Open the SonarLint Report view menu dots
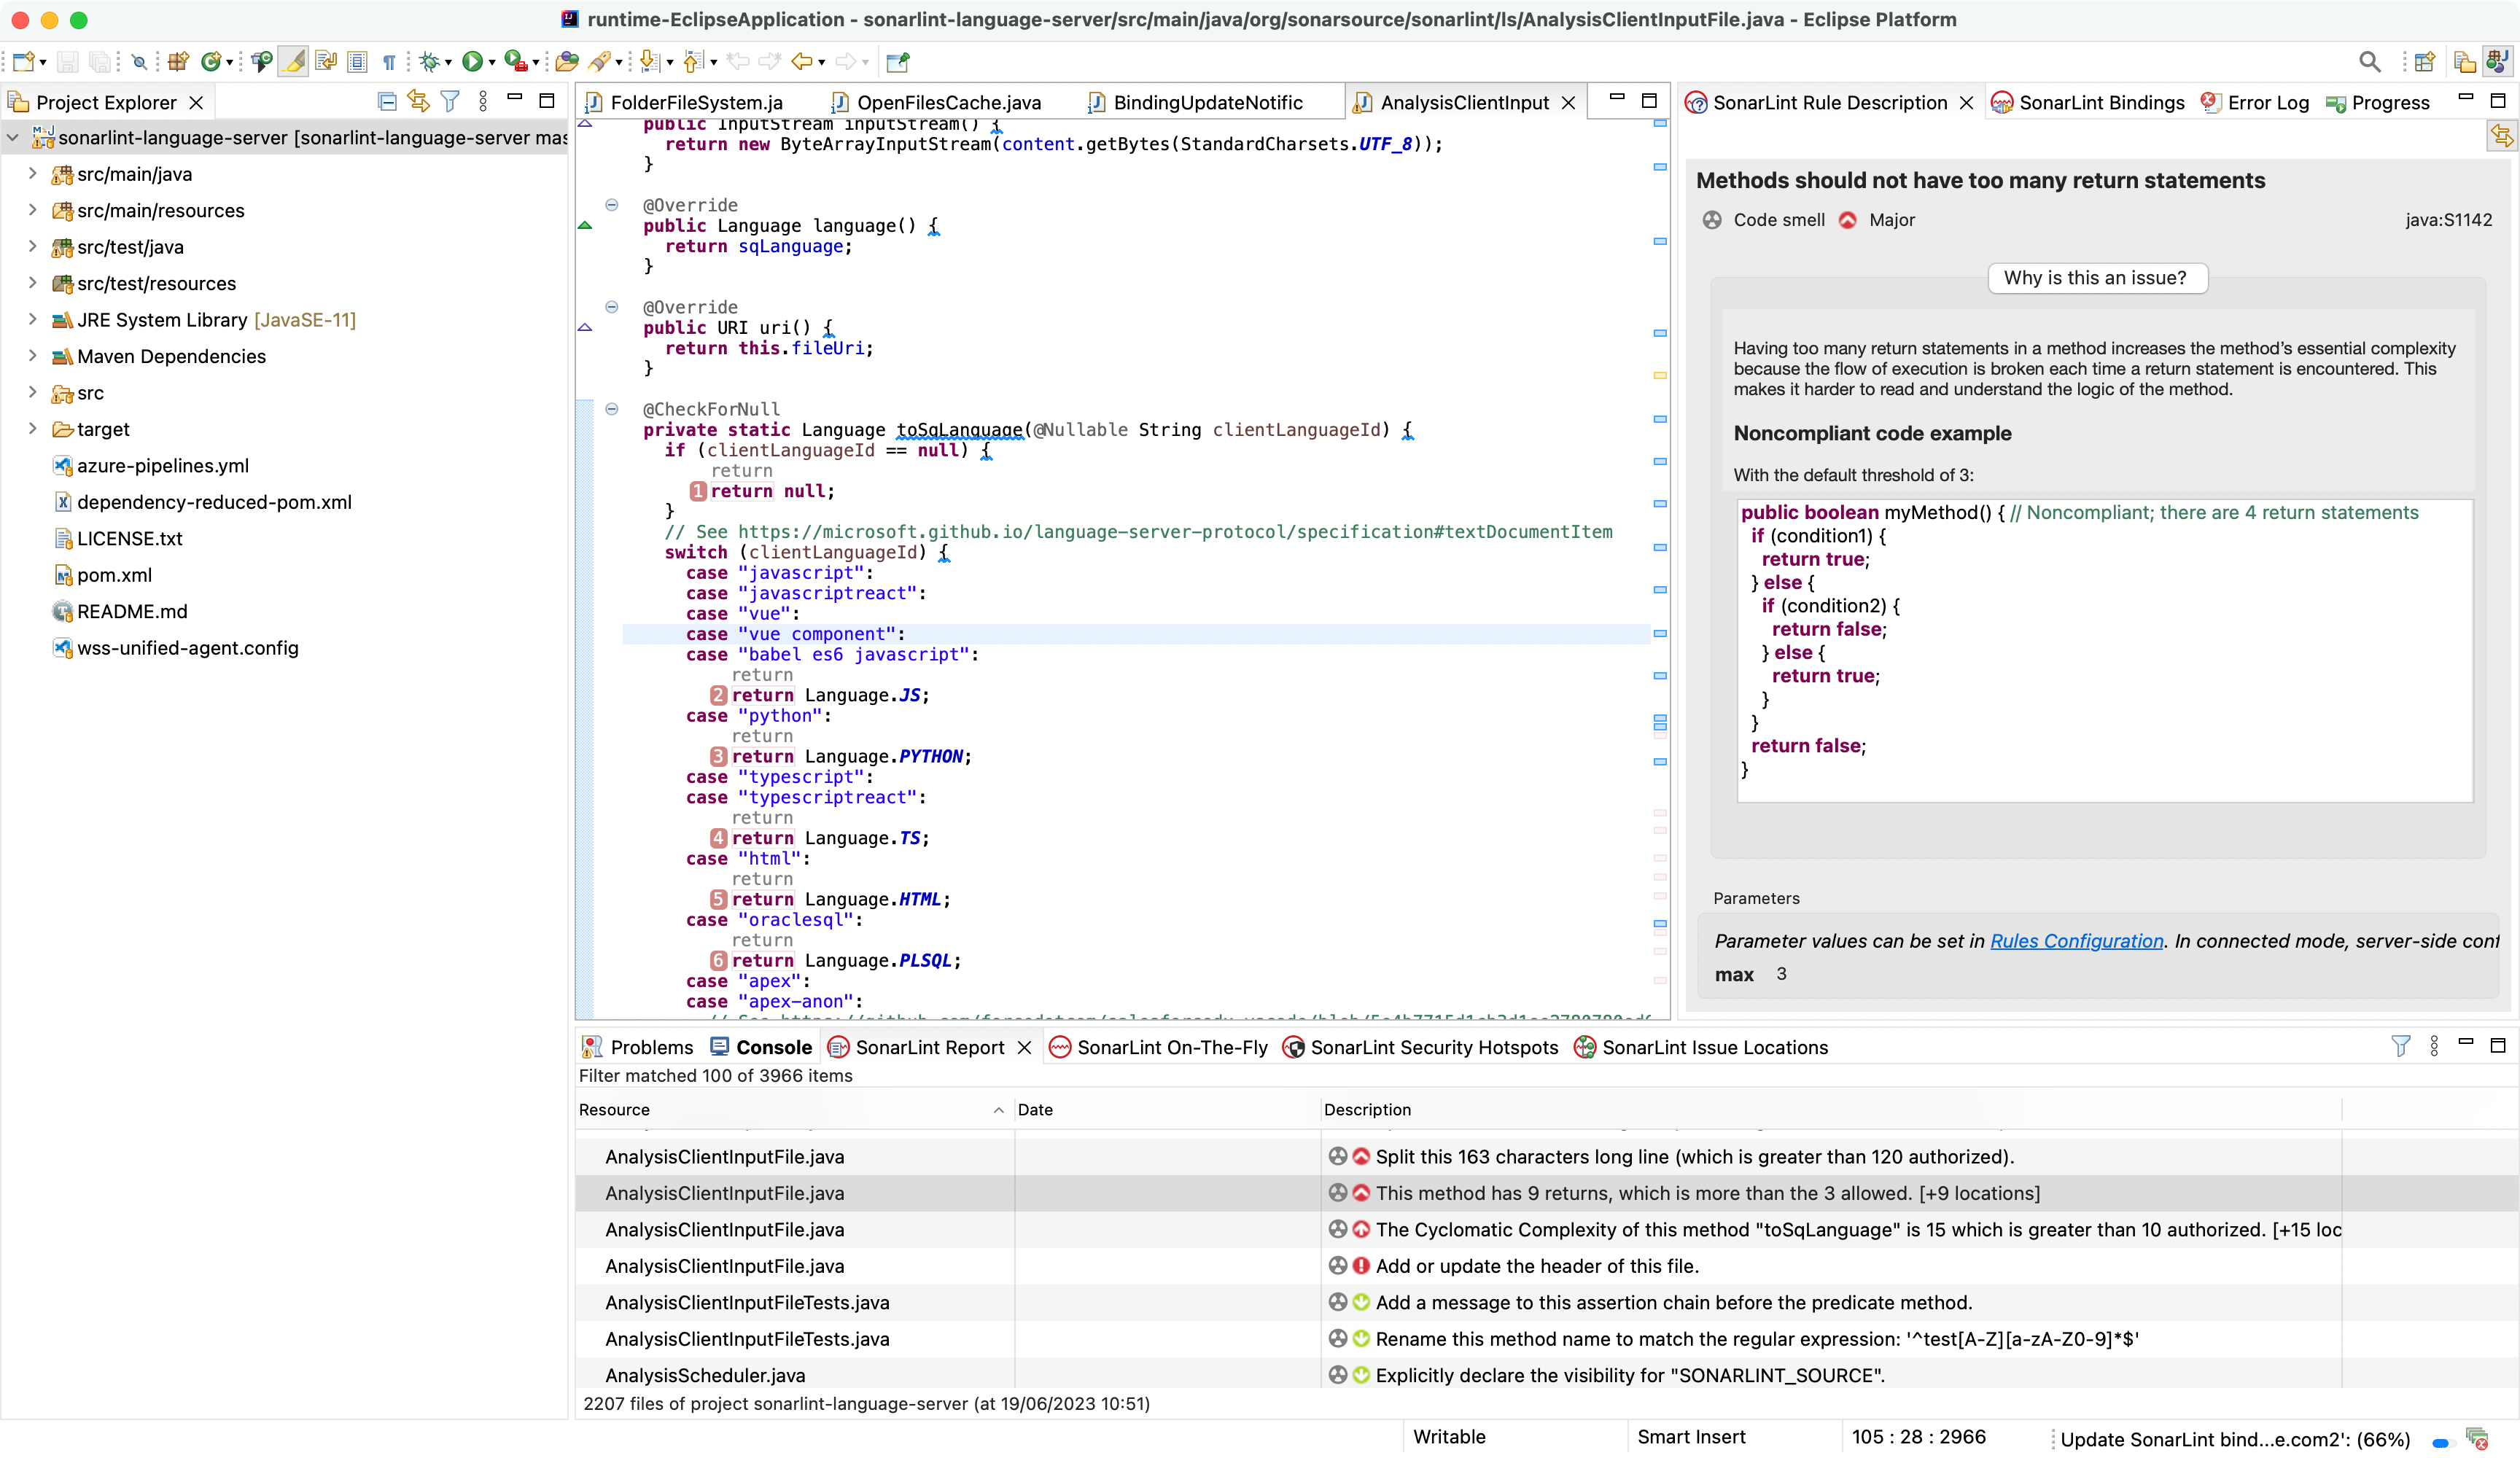This screenshot has width=2520, height=1458. pos(2434,1046)
